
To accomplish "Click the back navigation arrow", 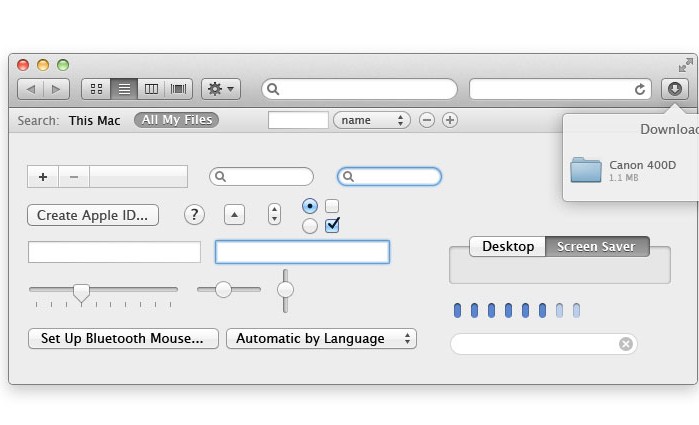I will coord(30,89).
